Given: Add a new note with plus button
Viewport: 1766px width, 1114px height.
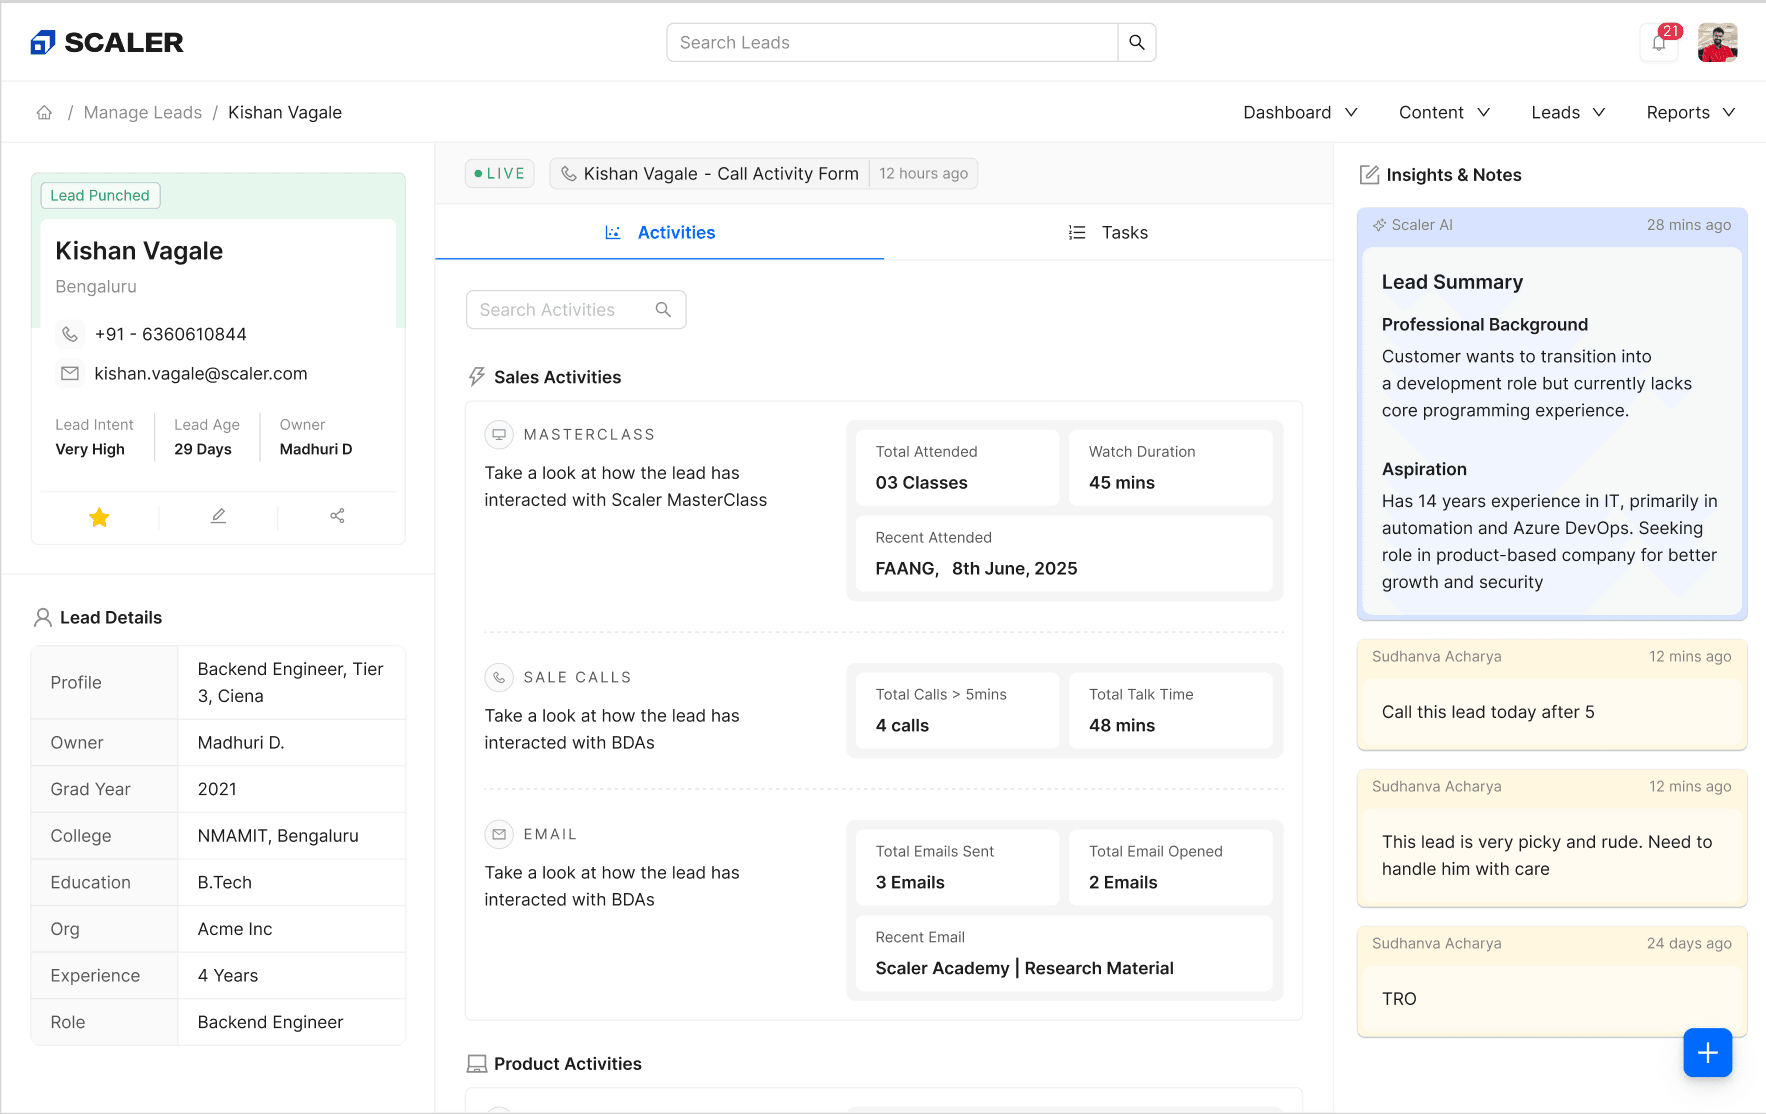Looking at the screenshot, I should (1708, 1052).
